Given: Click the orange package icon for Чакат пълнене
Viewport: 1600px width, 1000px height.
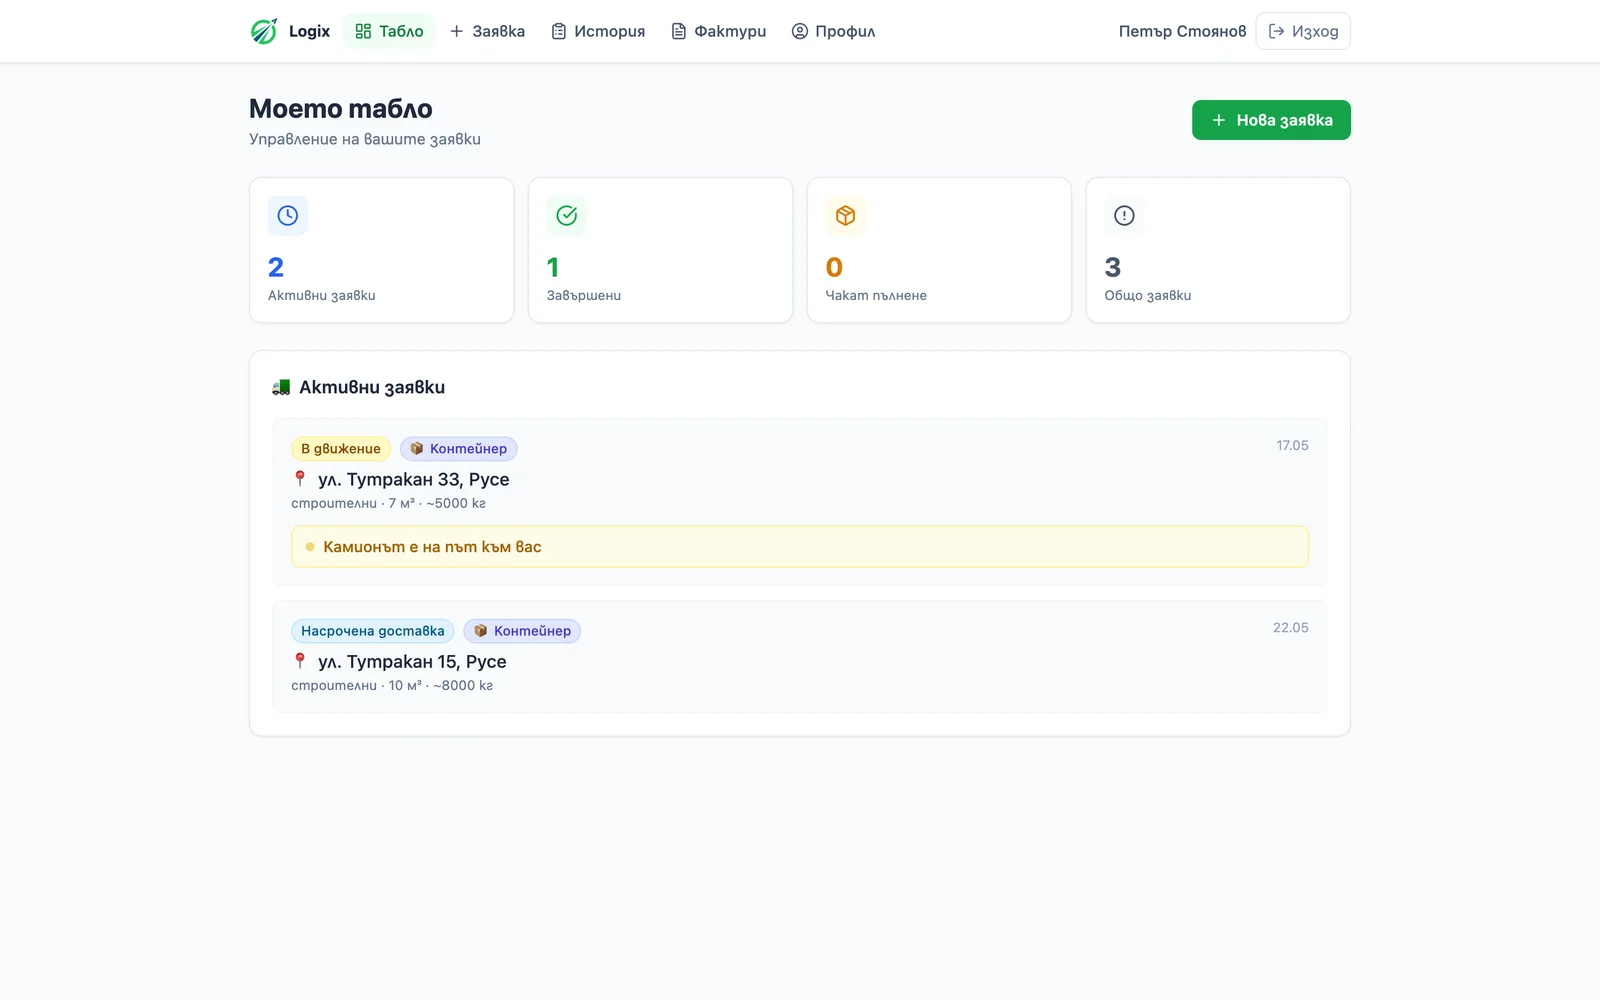Looking at the screenshot, I should tap(846, 215).
